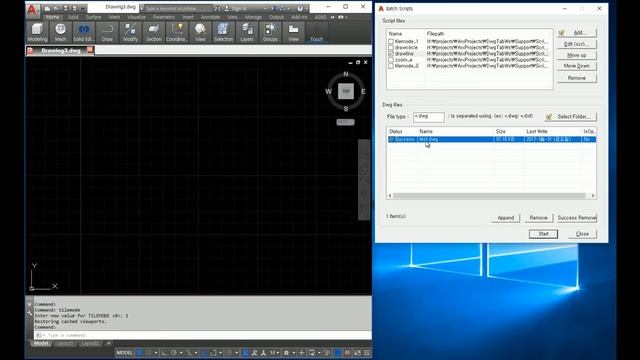The height and width of the screenshot is (360, 640).
Task: Open the Modify ribbon panel
Action: point(130,32)
